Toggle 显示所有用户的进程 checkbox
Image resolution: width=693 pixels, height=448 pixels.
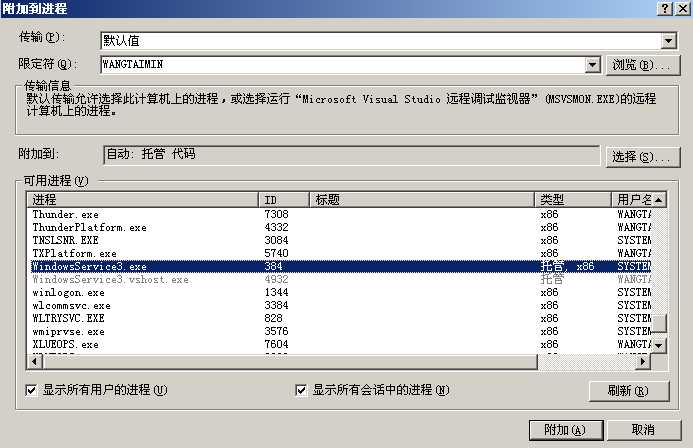coord(31,390)
